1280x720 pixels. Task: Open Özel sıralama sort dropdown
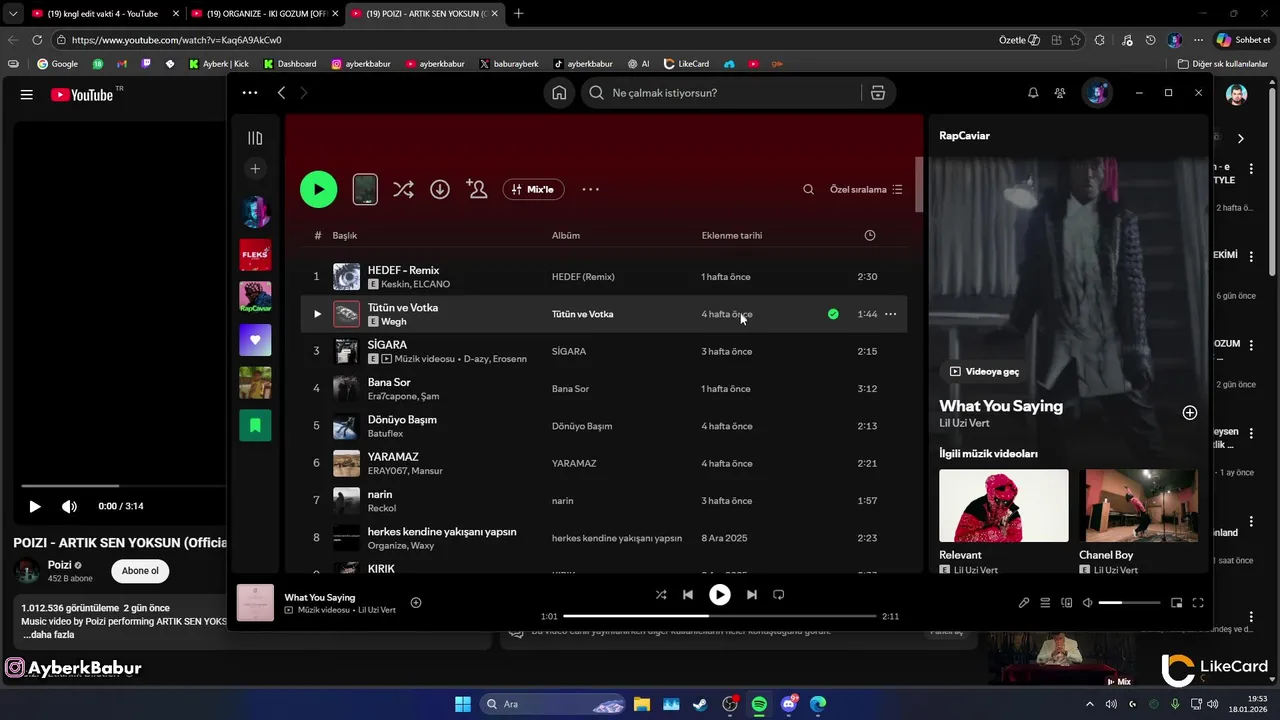point(866,189)
